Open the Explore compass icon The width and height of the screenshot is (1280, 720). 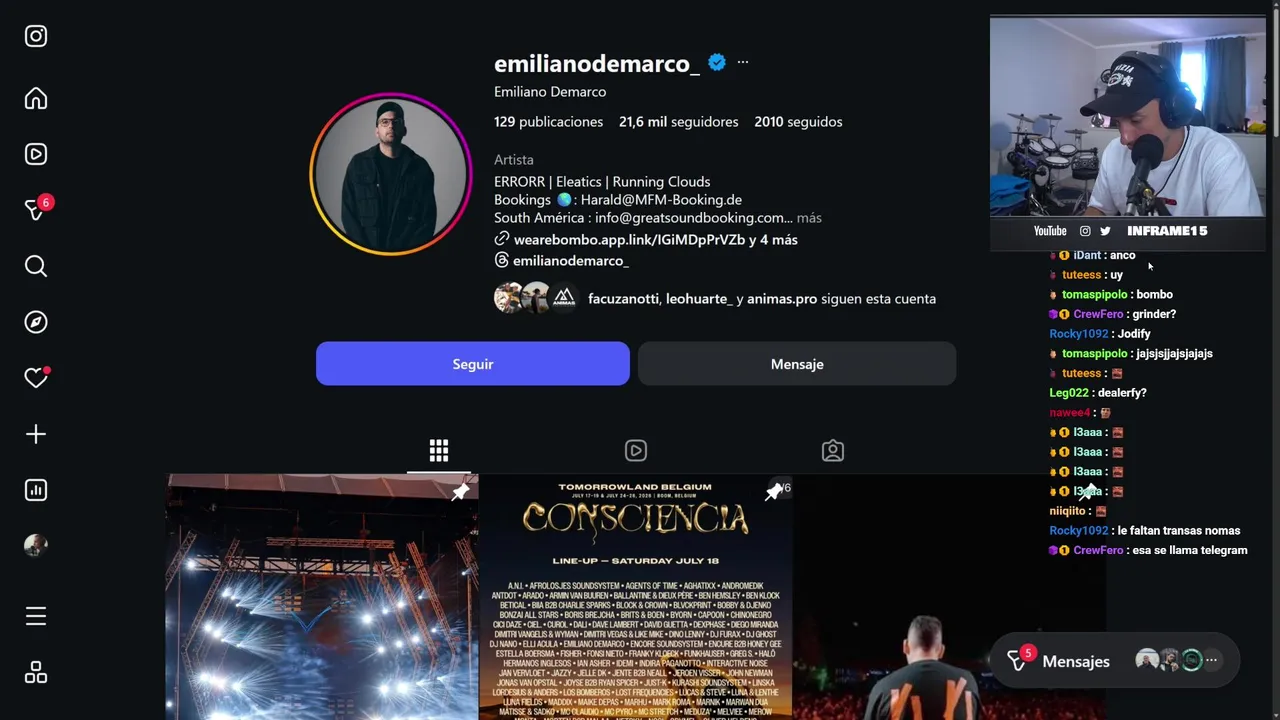(36, 322)
